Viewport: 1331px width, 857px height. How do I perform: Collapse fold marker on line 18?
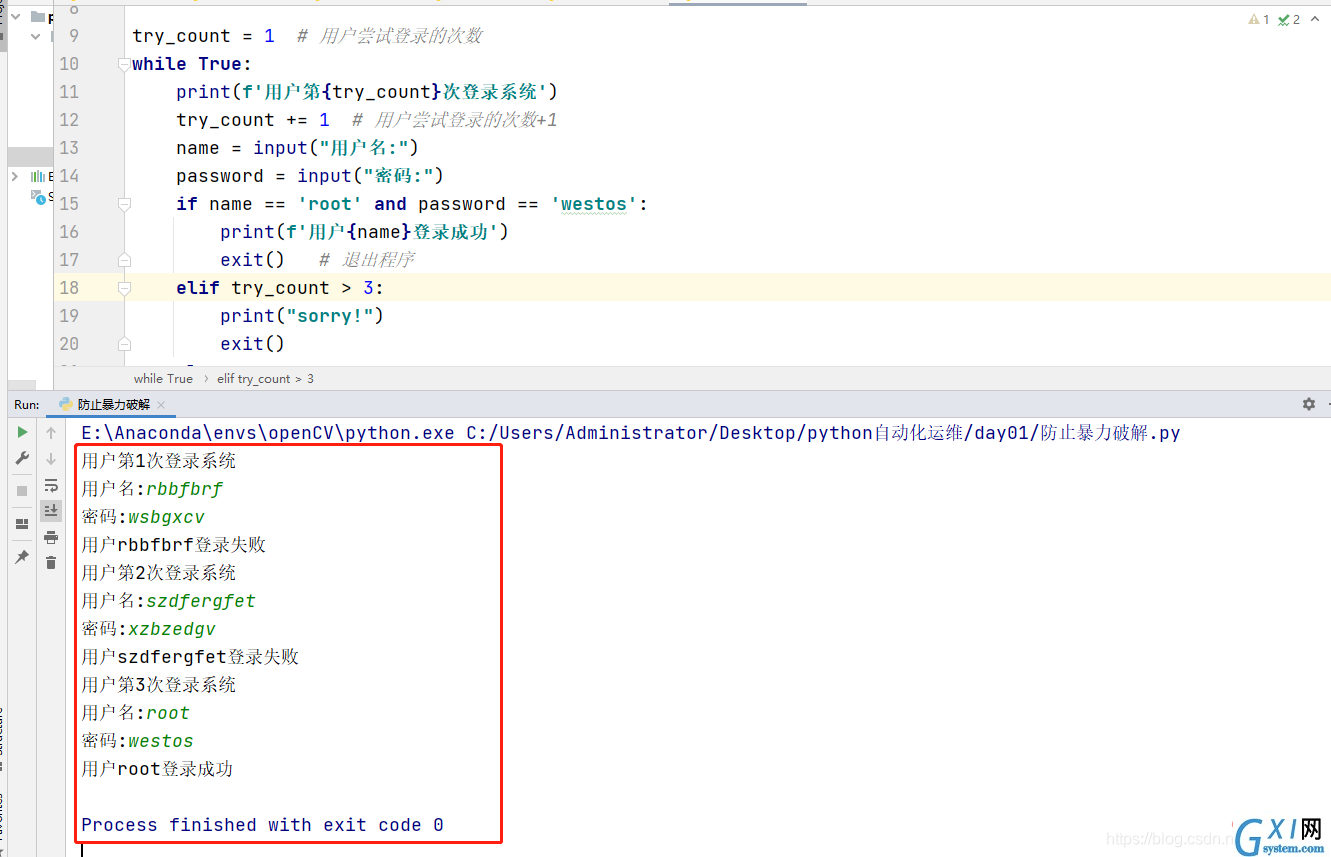coord(124,288)
